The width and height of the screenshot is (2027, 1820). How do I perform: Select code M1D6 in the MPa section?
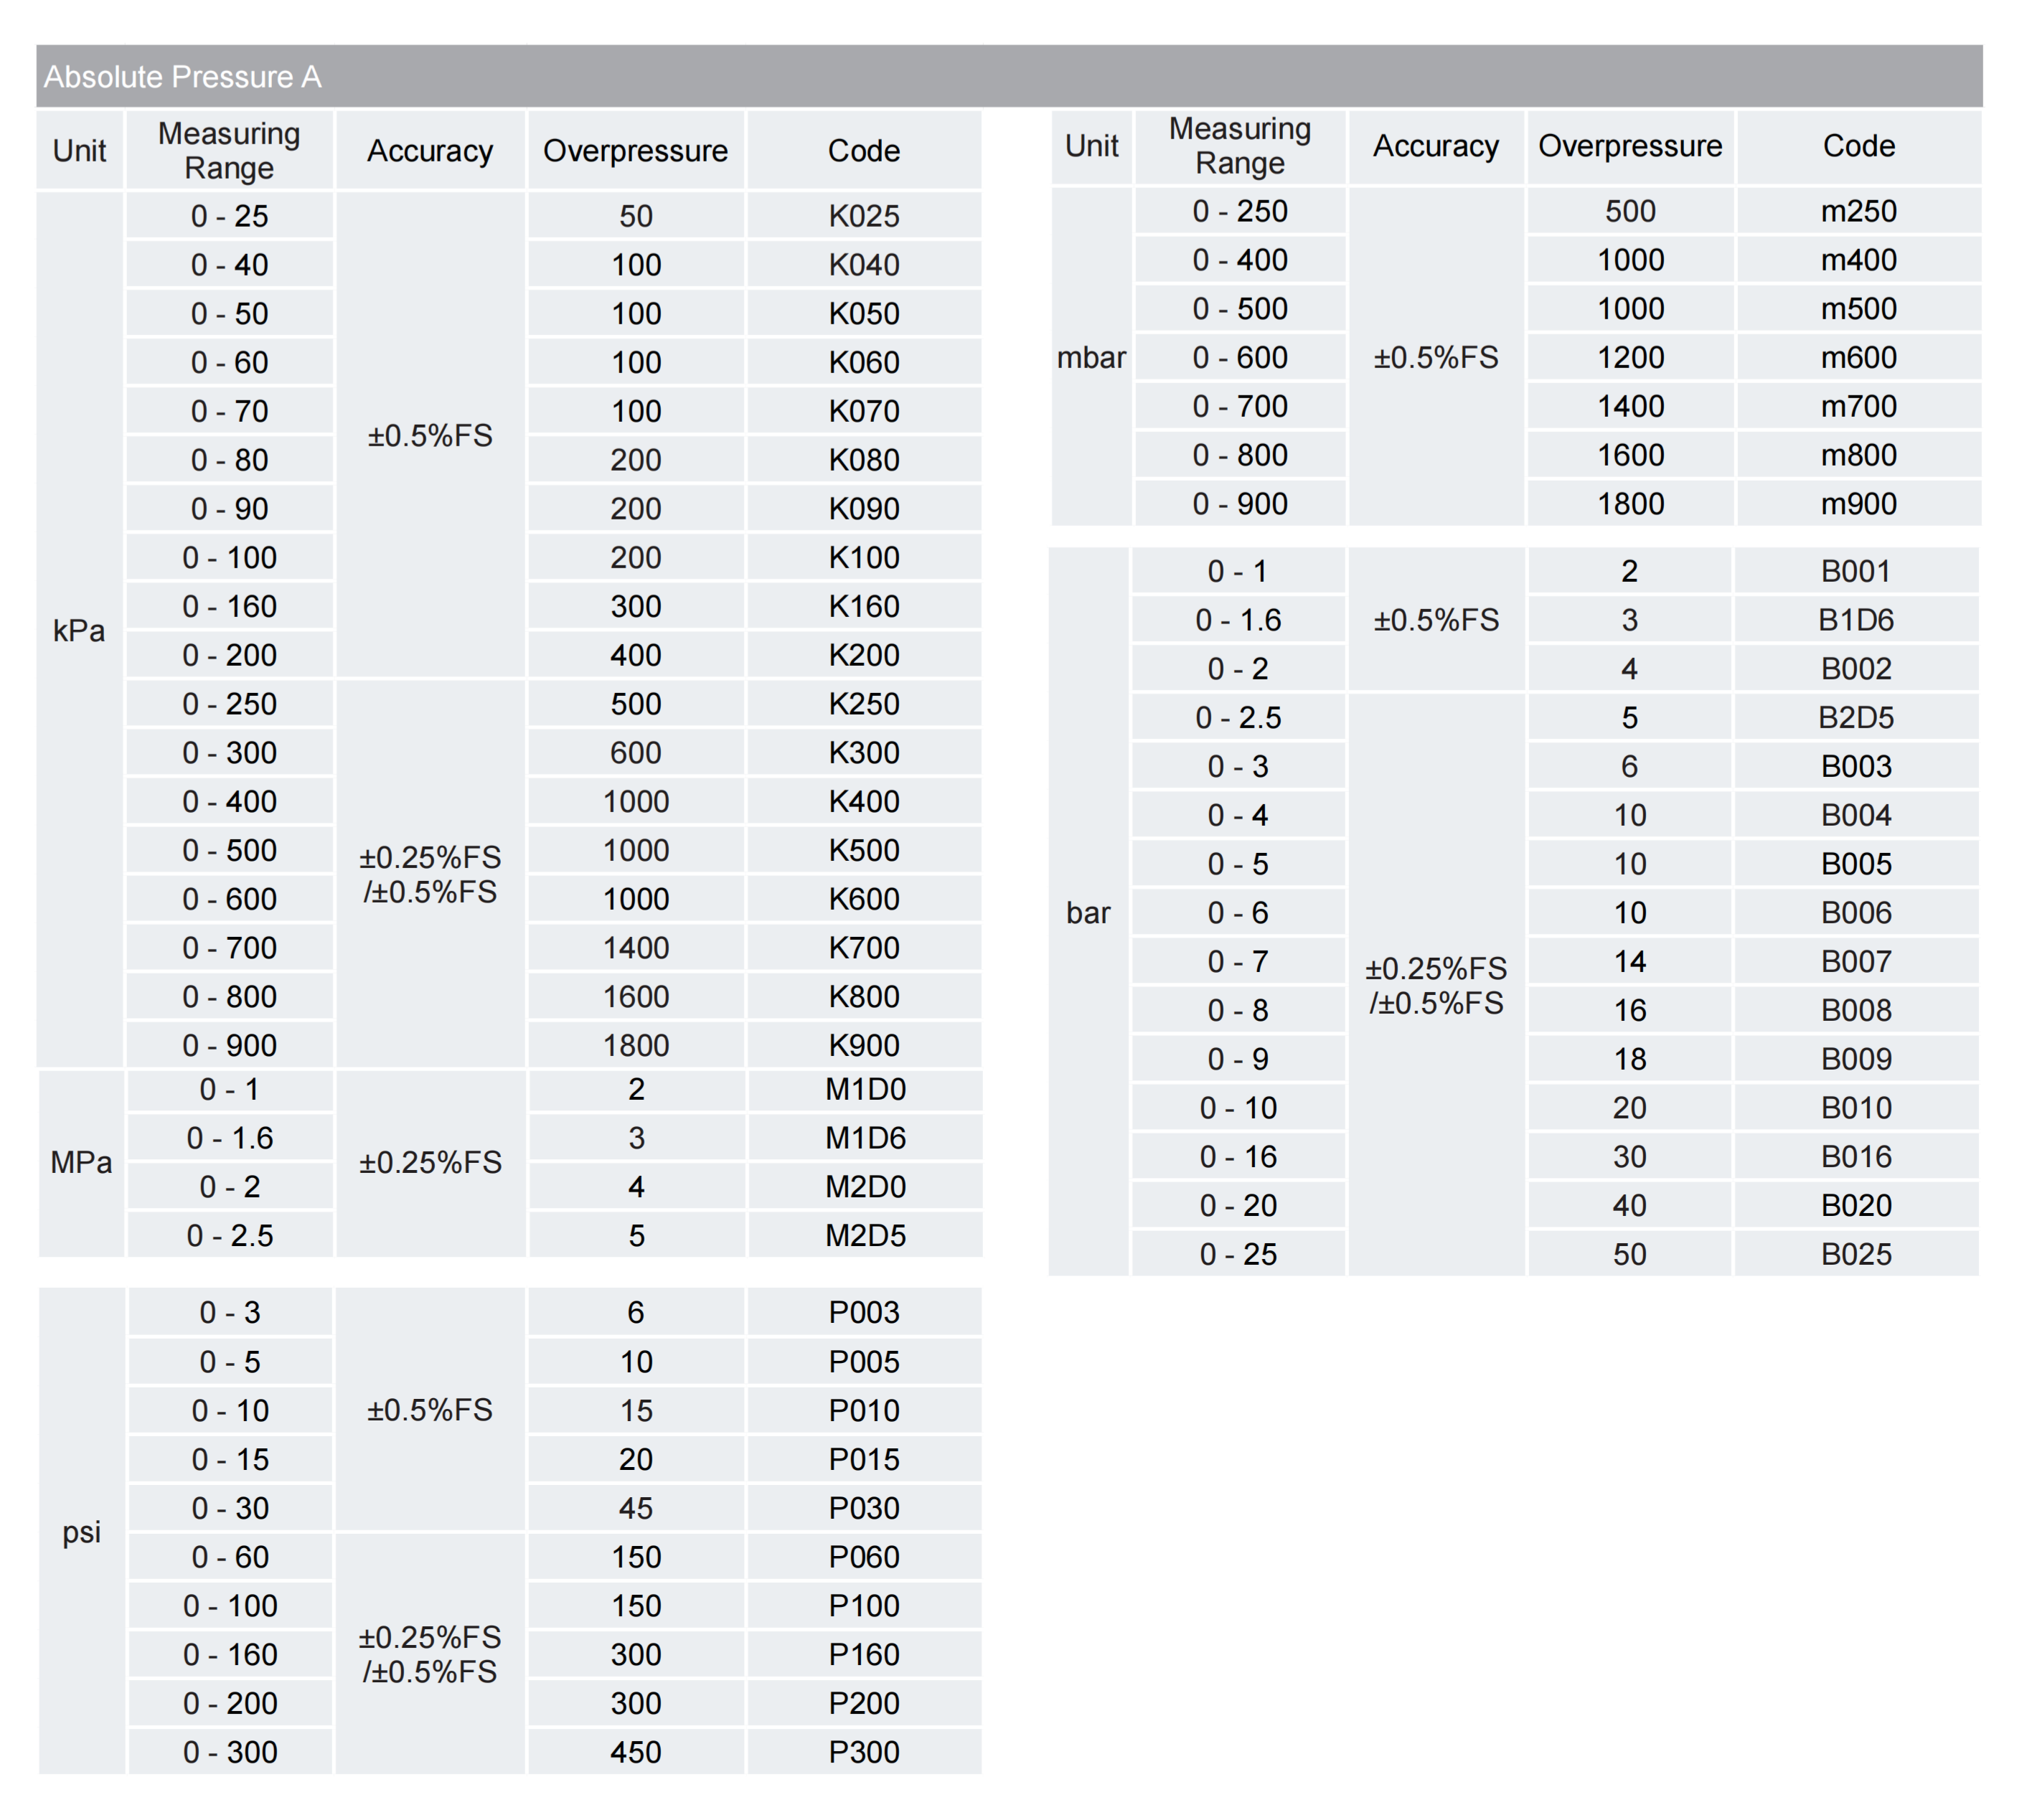(864, 1138)
